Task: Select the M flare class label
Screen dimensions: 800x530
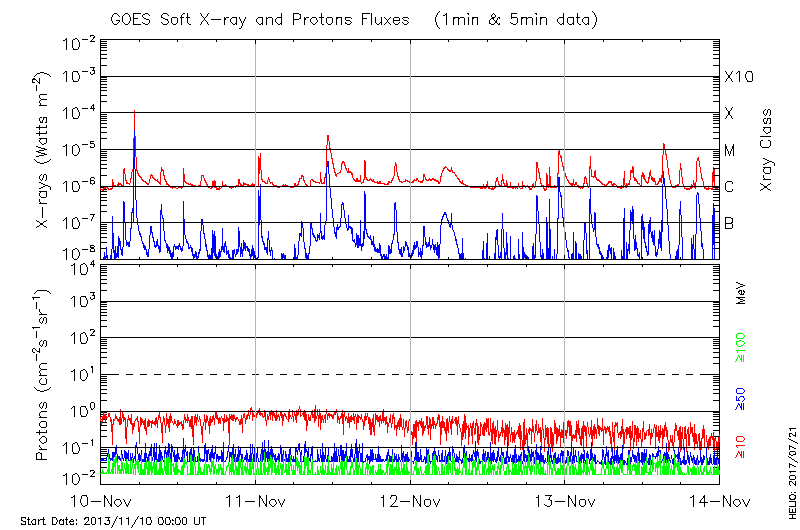Action: [730, 151]
